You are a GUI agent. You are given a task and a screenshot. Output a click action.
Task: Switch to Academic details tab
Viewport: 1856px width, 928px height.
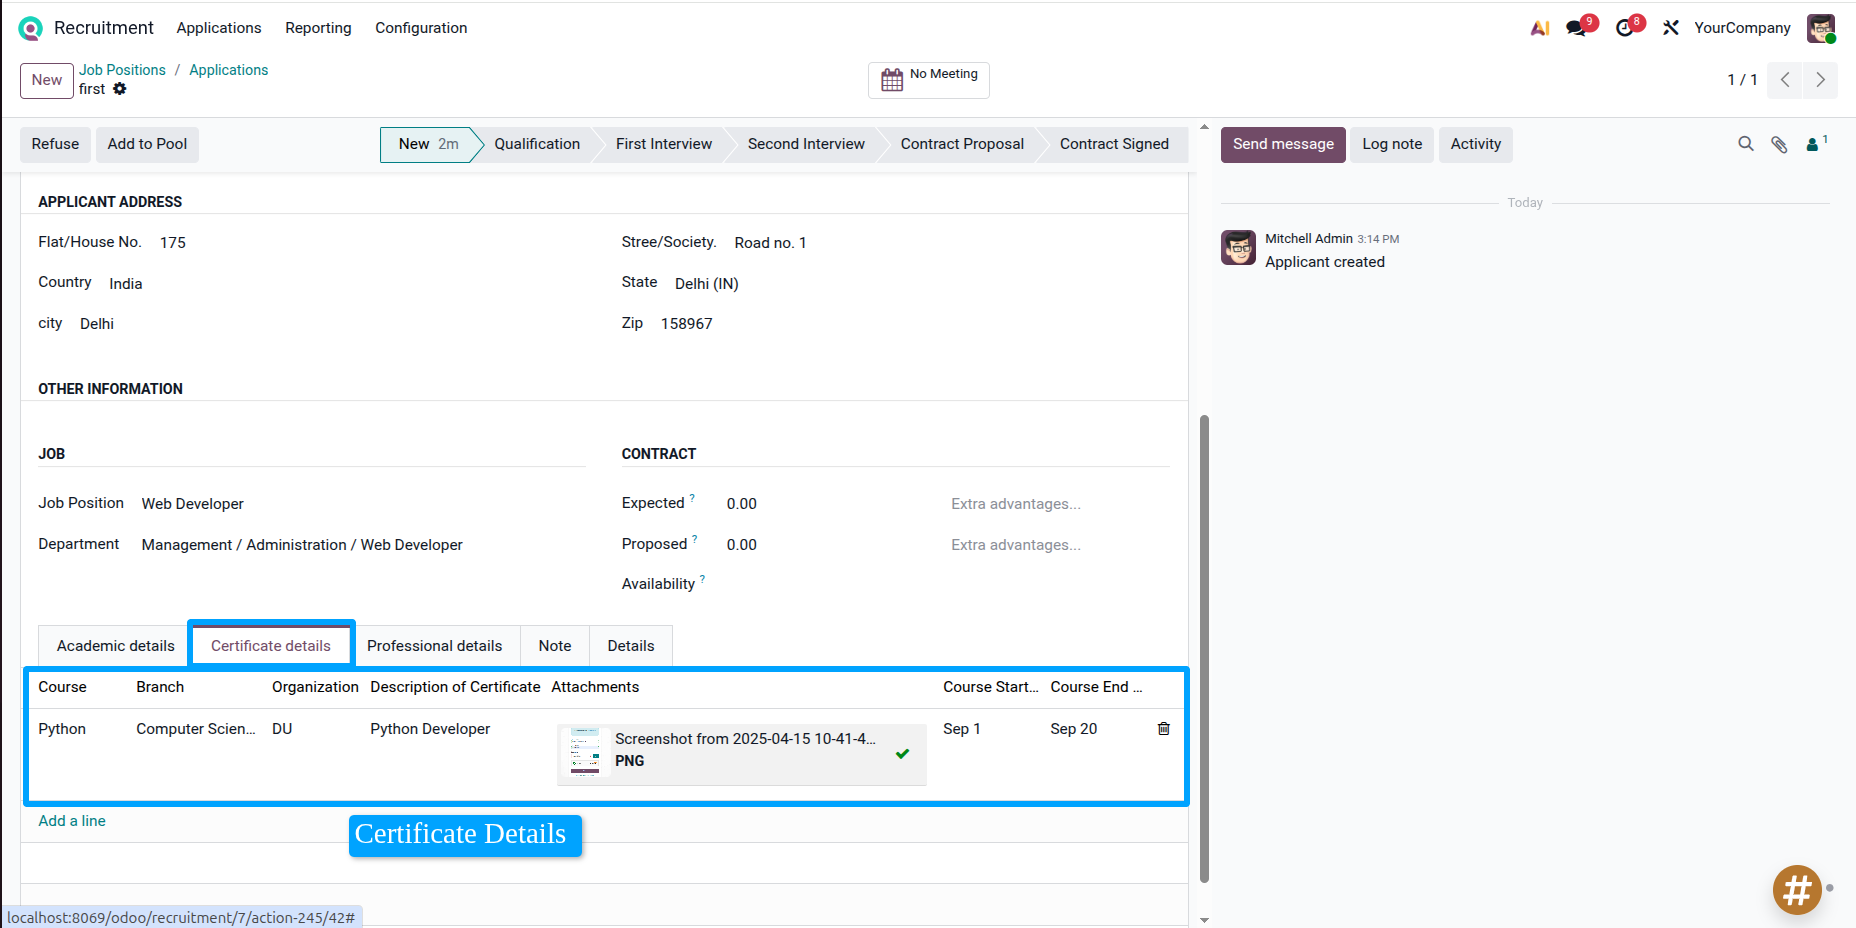[115, 646]
